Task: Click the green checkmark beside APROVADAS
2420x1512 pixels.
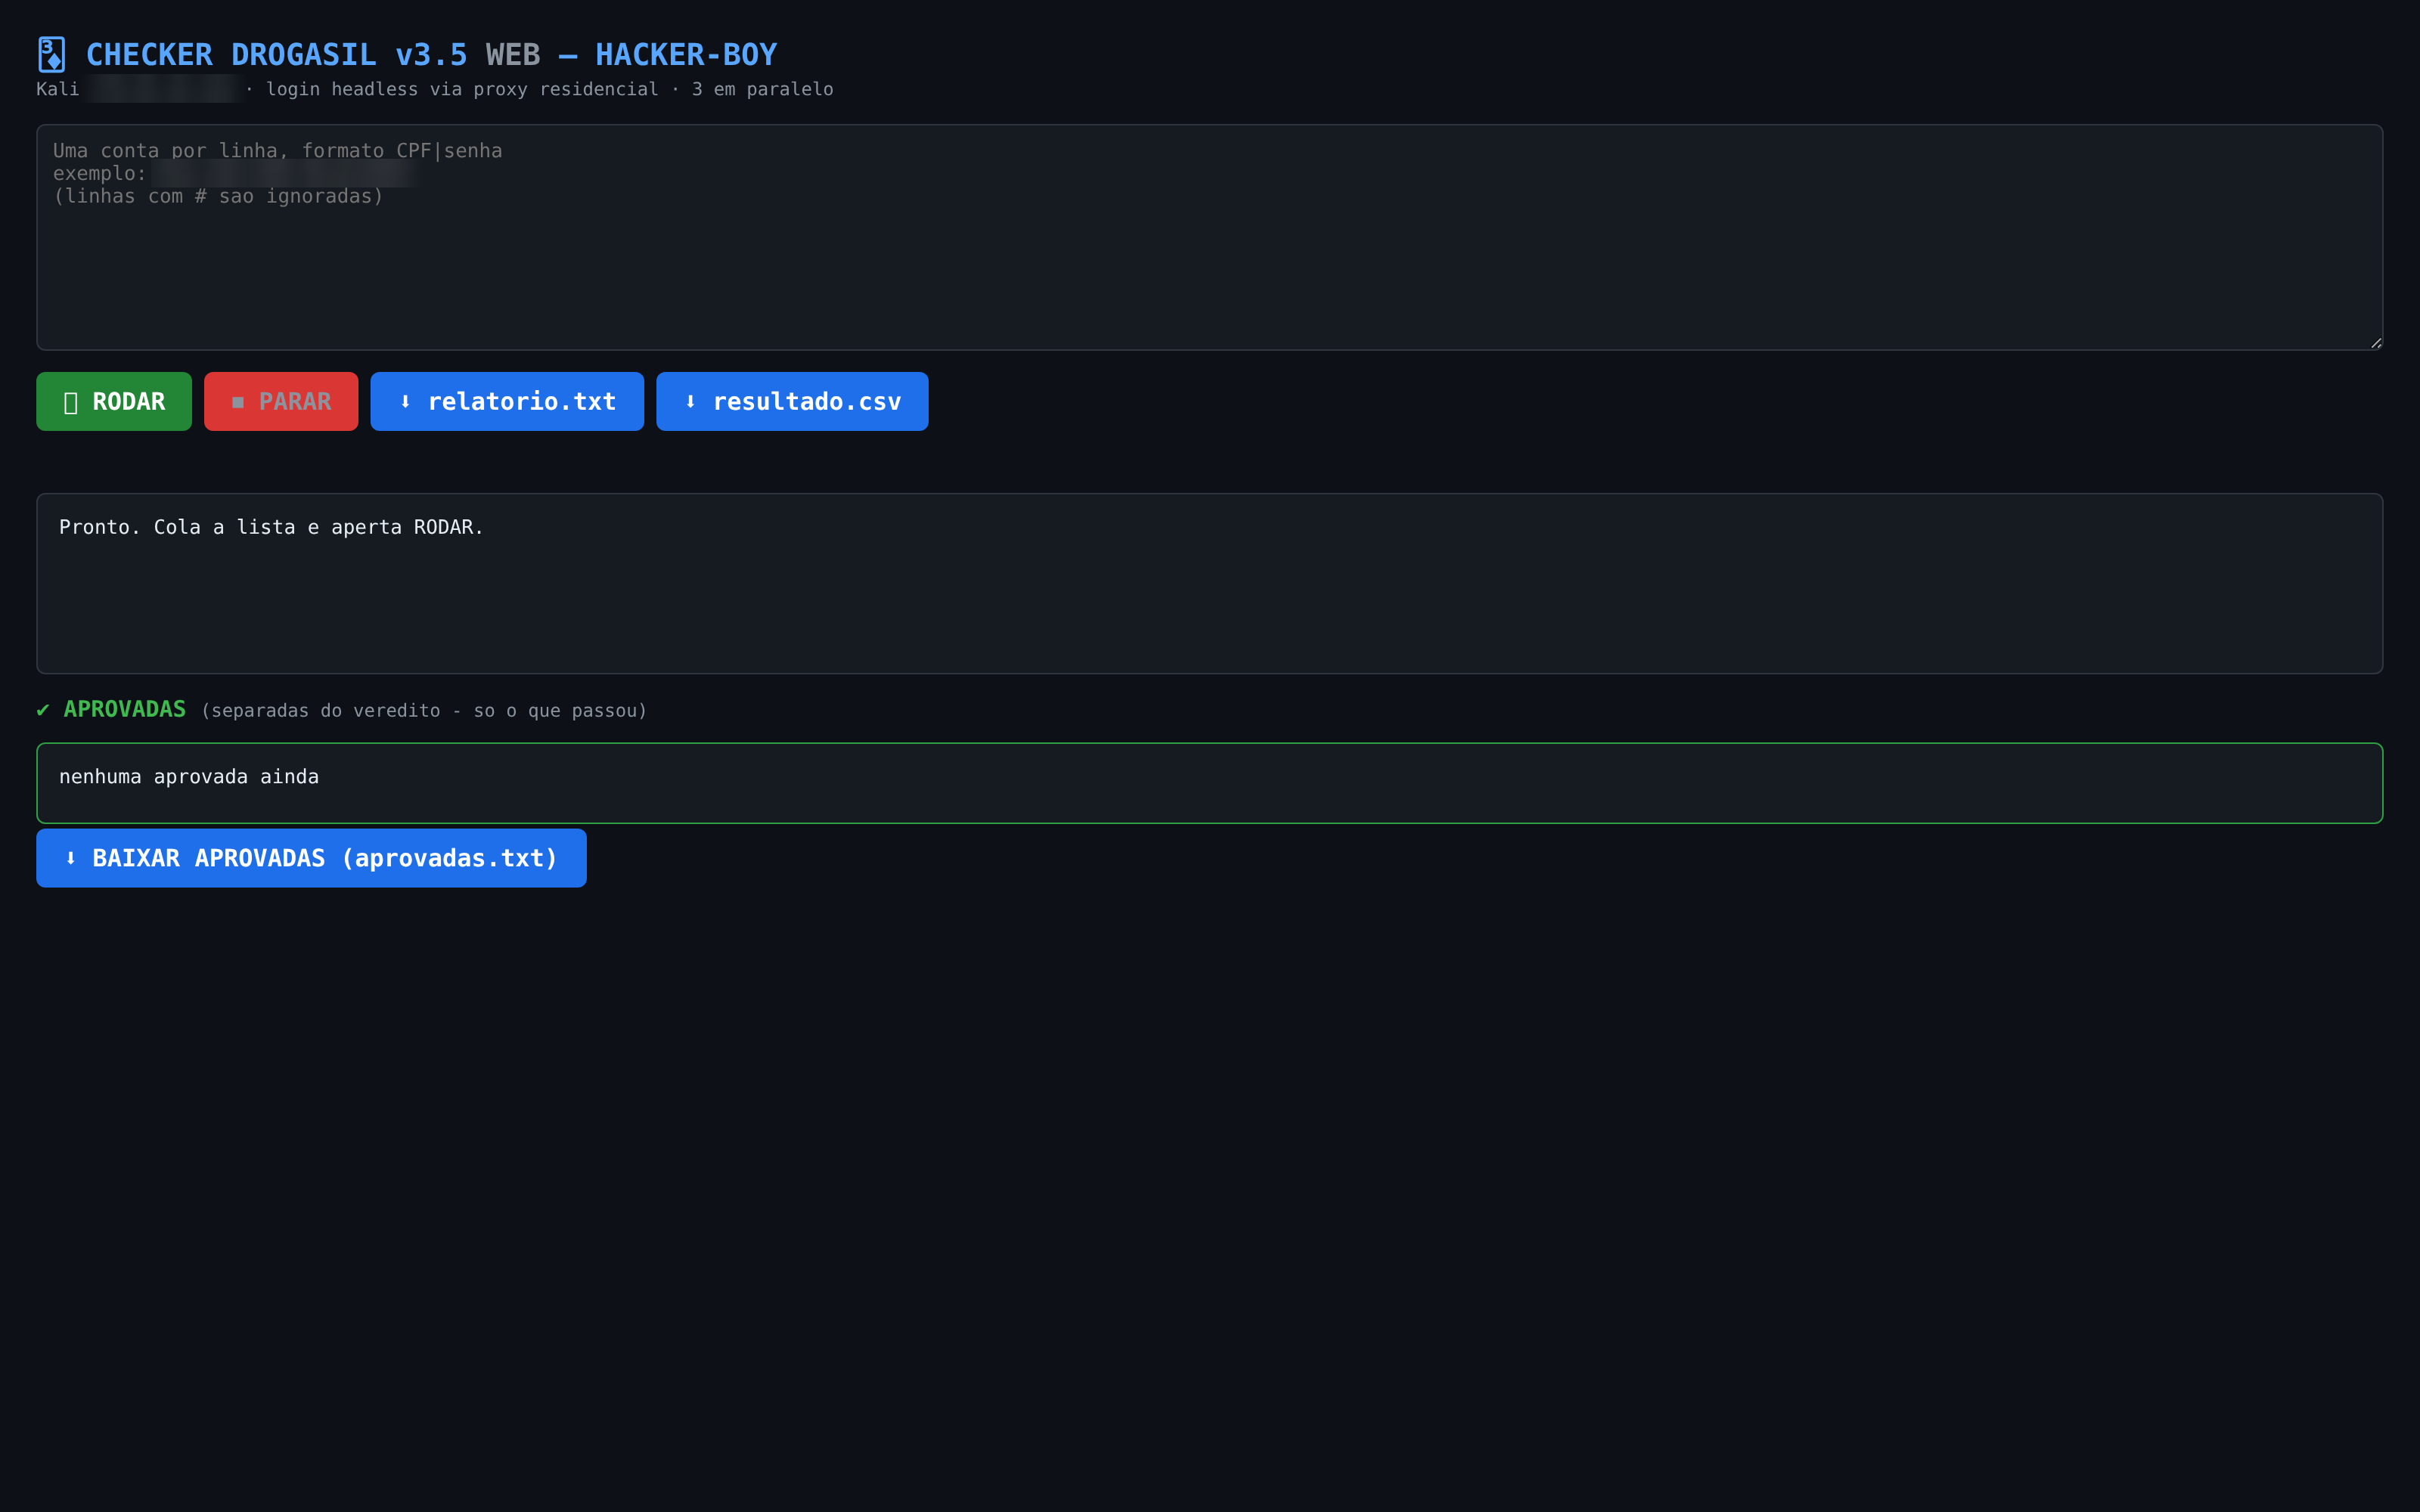Action: click(43, 710)
